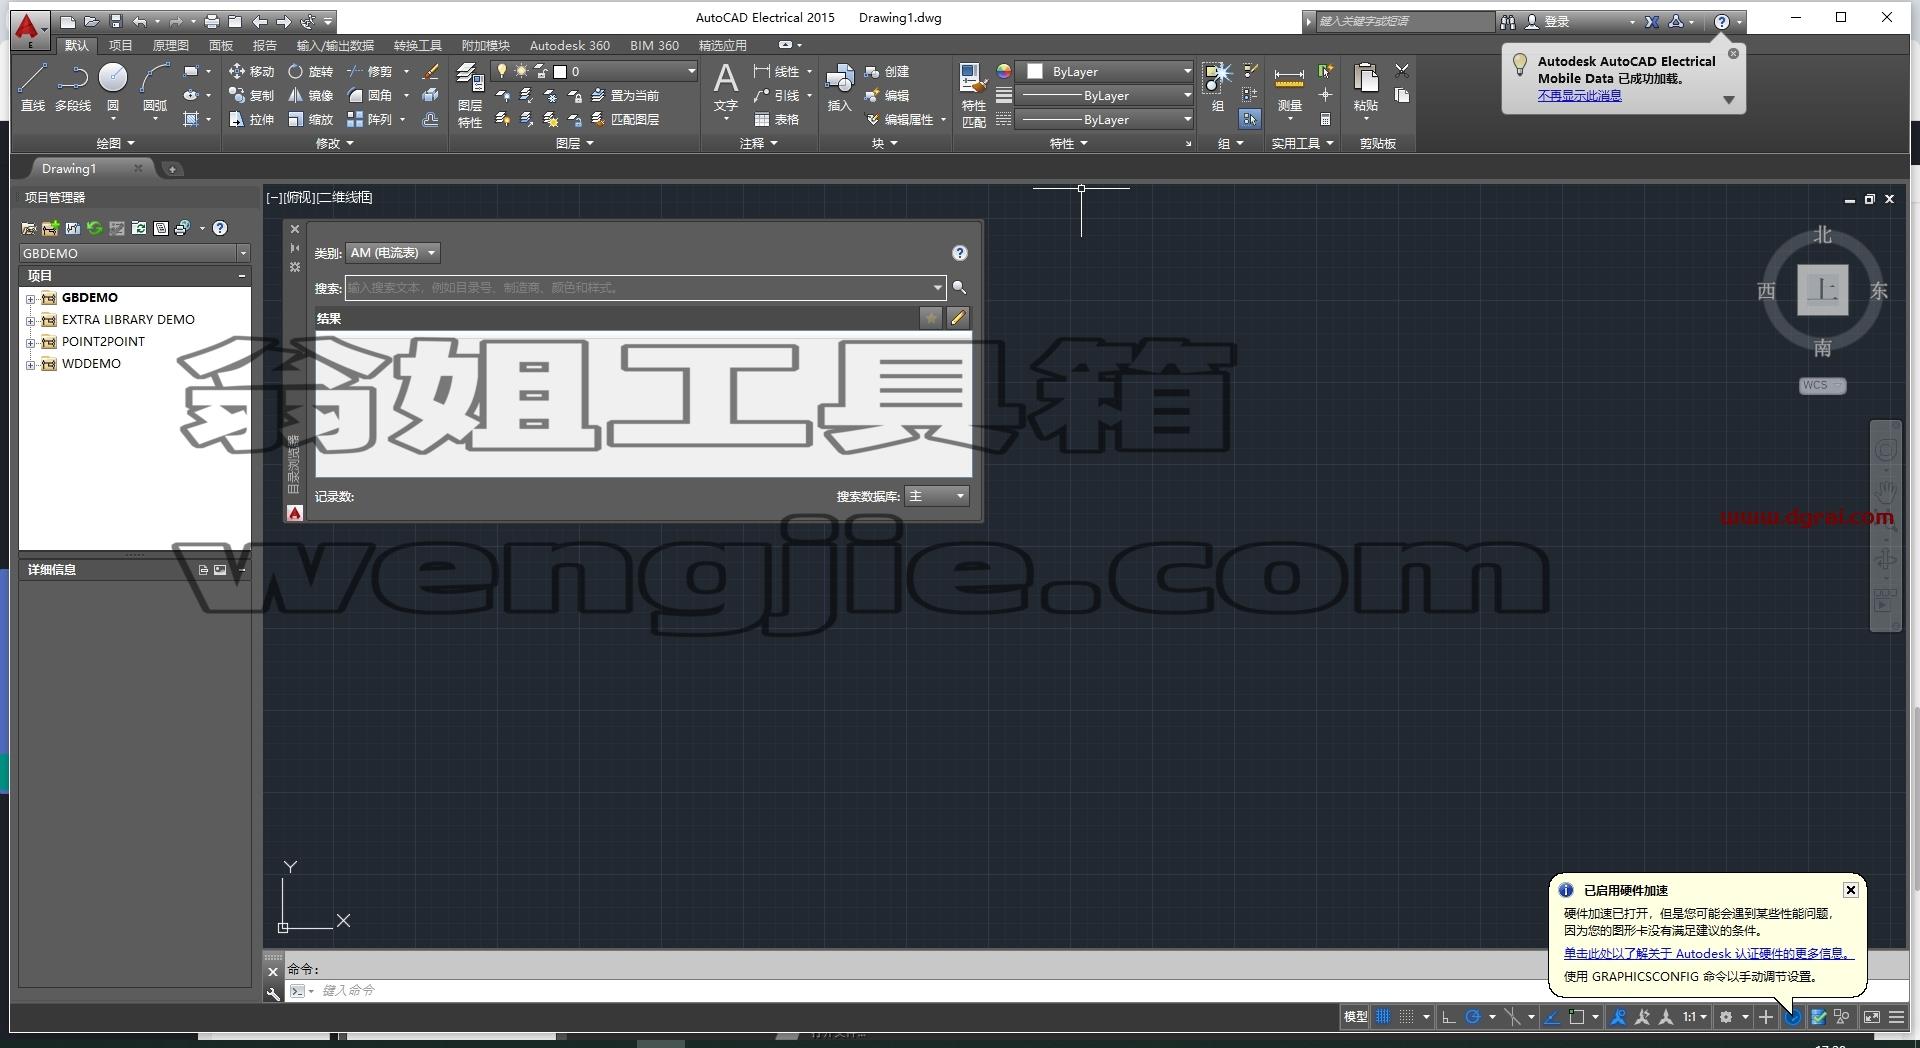Open the 报告 ribbon tab

click(x=265, y=46)
